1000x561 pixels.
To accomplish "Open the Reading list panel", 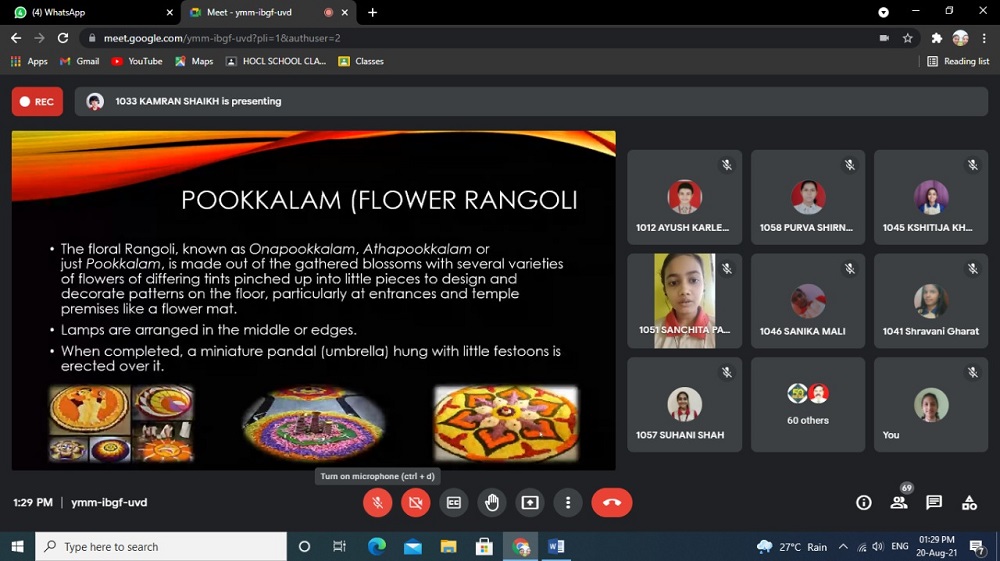I will click(958, 61).
